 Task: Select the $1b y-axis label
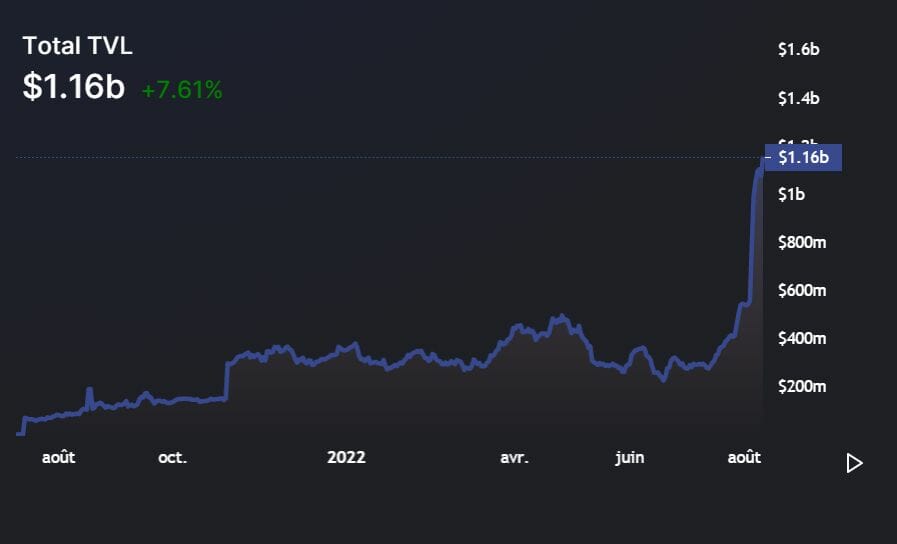pyautogui.click(x=792, y=194)
